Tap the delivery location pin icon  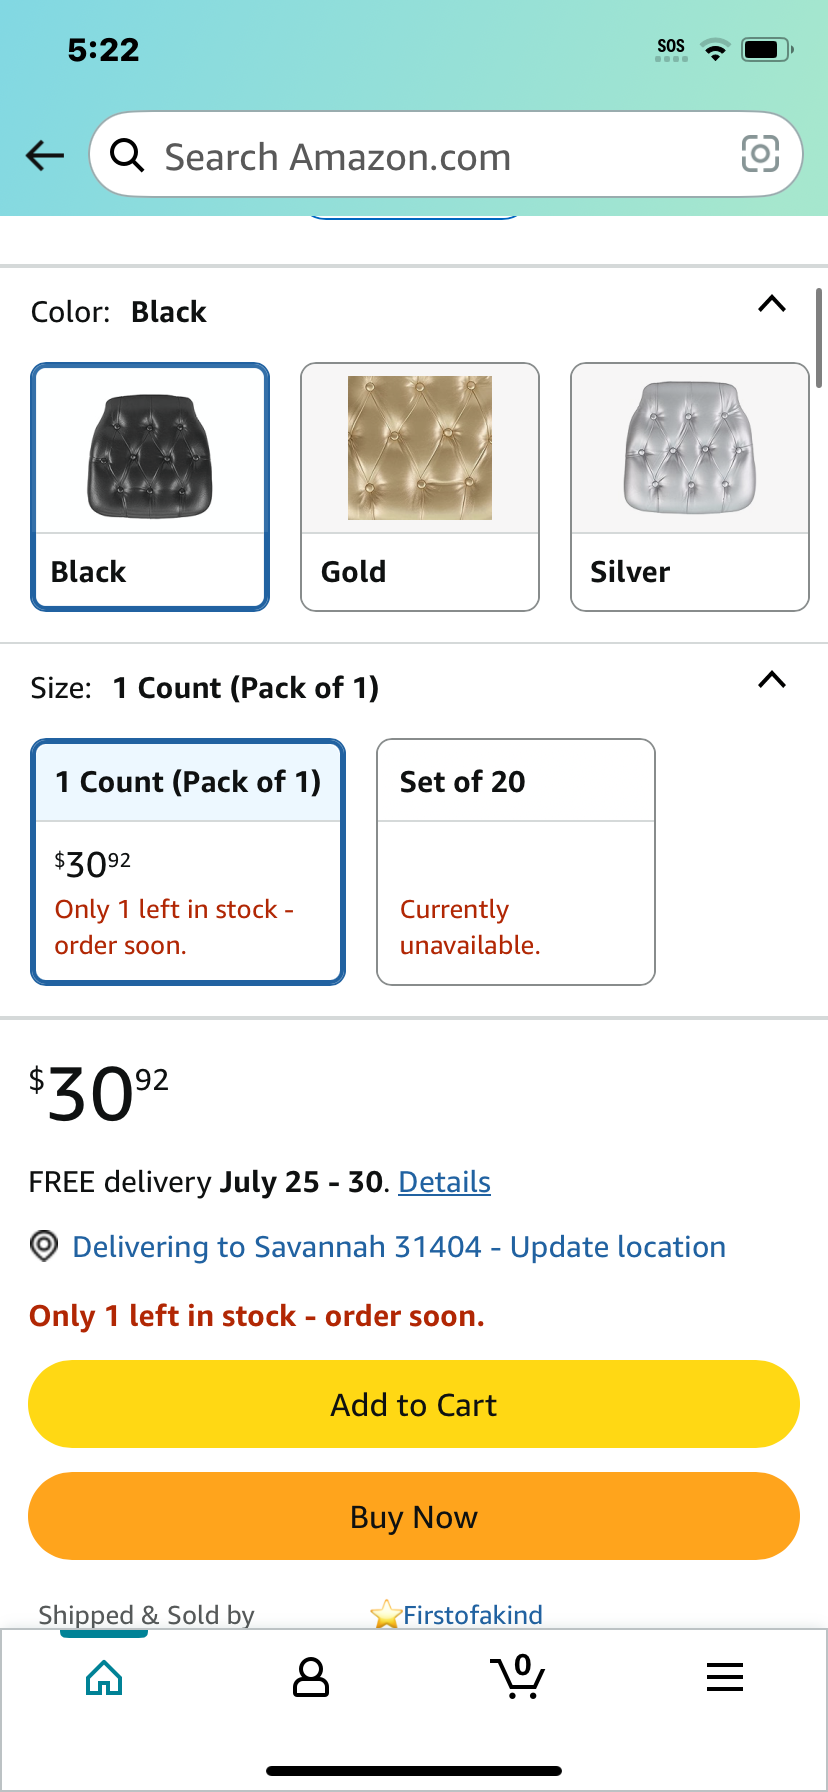coord(43,1246)
